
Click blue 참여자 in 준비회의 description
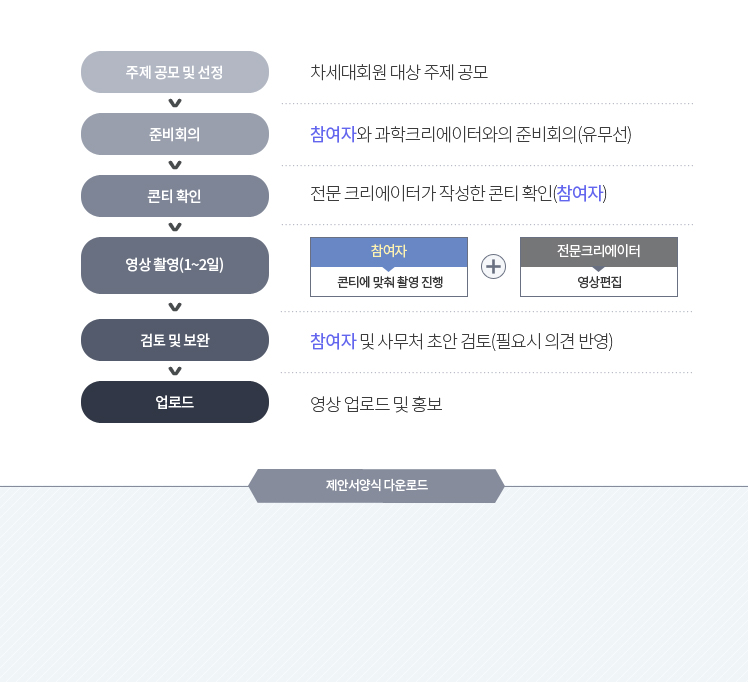click(333, 134)
